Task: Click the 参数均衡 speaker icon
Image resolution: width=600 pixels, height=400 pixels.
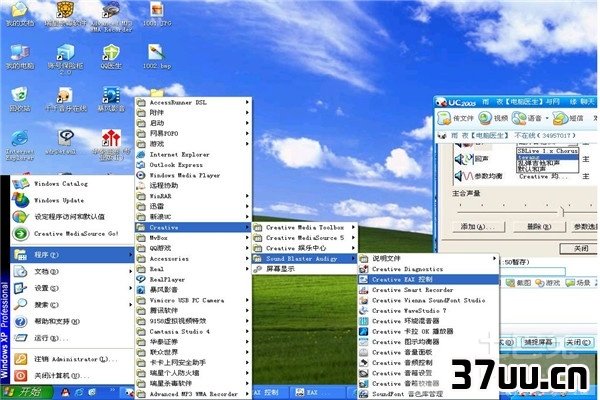Action: (463, 176)
